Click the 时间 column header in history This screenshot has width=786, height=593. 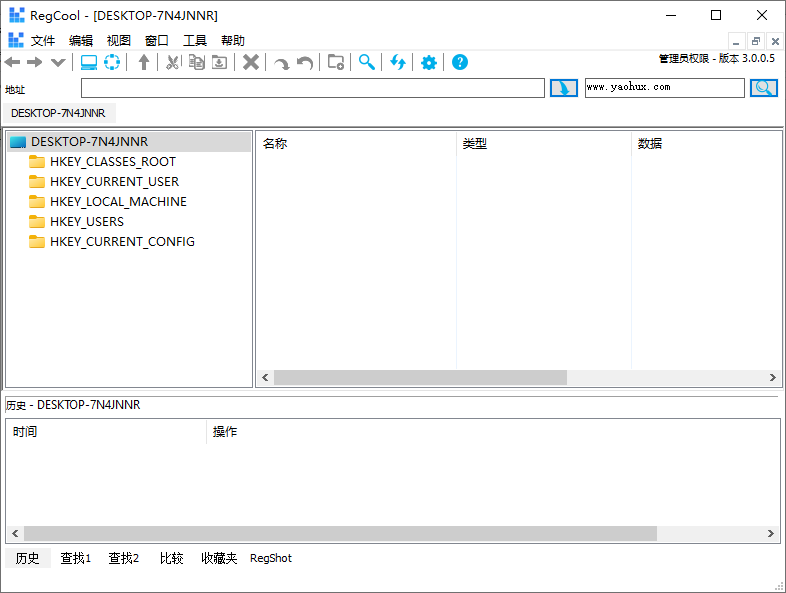[106, 432]
